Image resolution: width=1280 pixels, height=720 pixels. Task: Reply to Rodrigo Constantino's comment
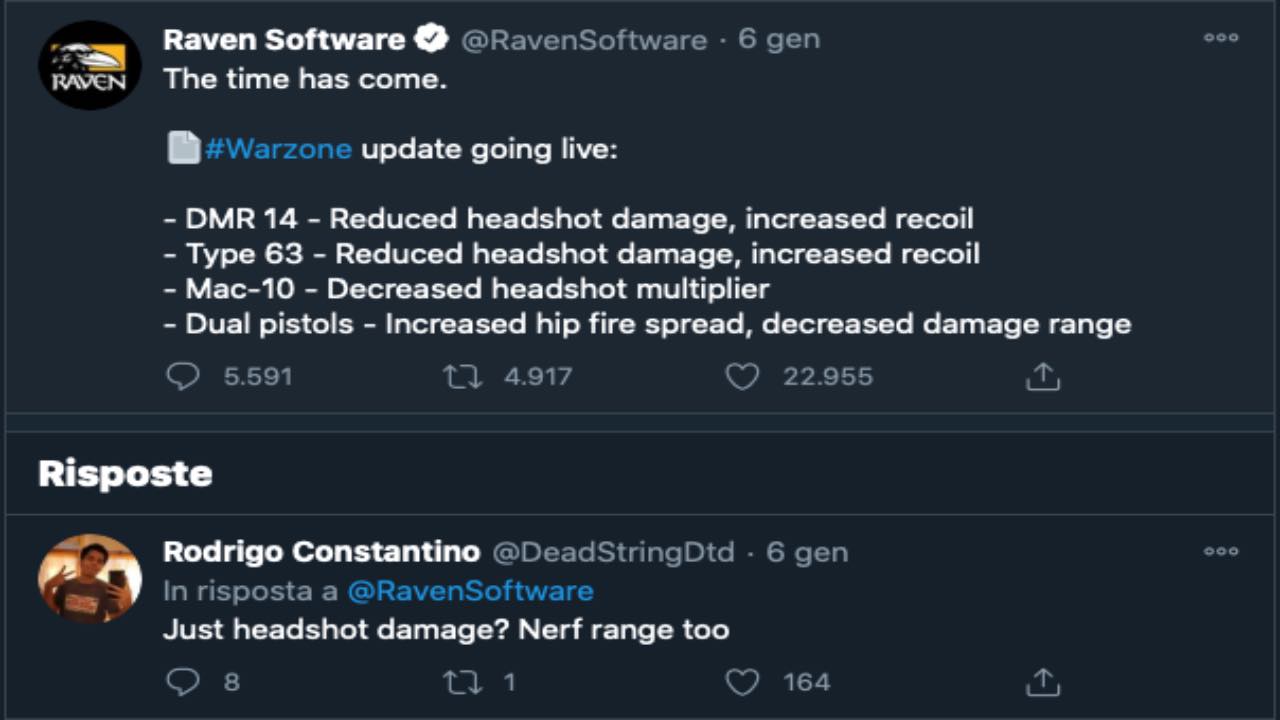point(183,682)
